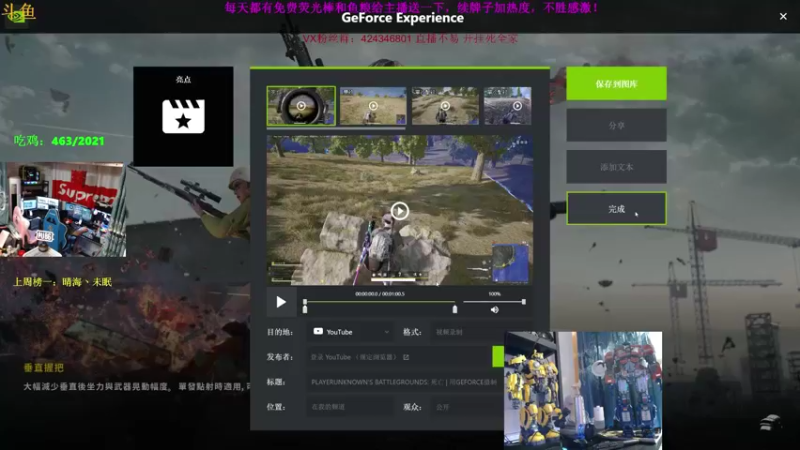The height and width of the screenshot is (450, 800).
Task: Click the external link icon in the publisher row
Action: [x=406, y=357]
